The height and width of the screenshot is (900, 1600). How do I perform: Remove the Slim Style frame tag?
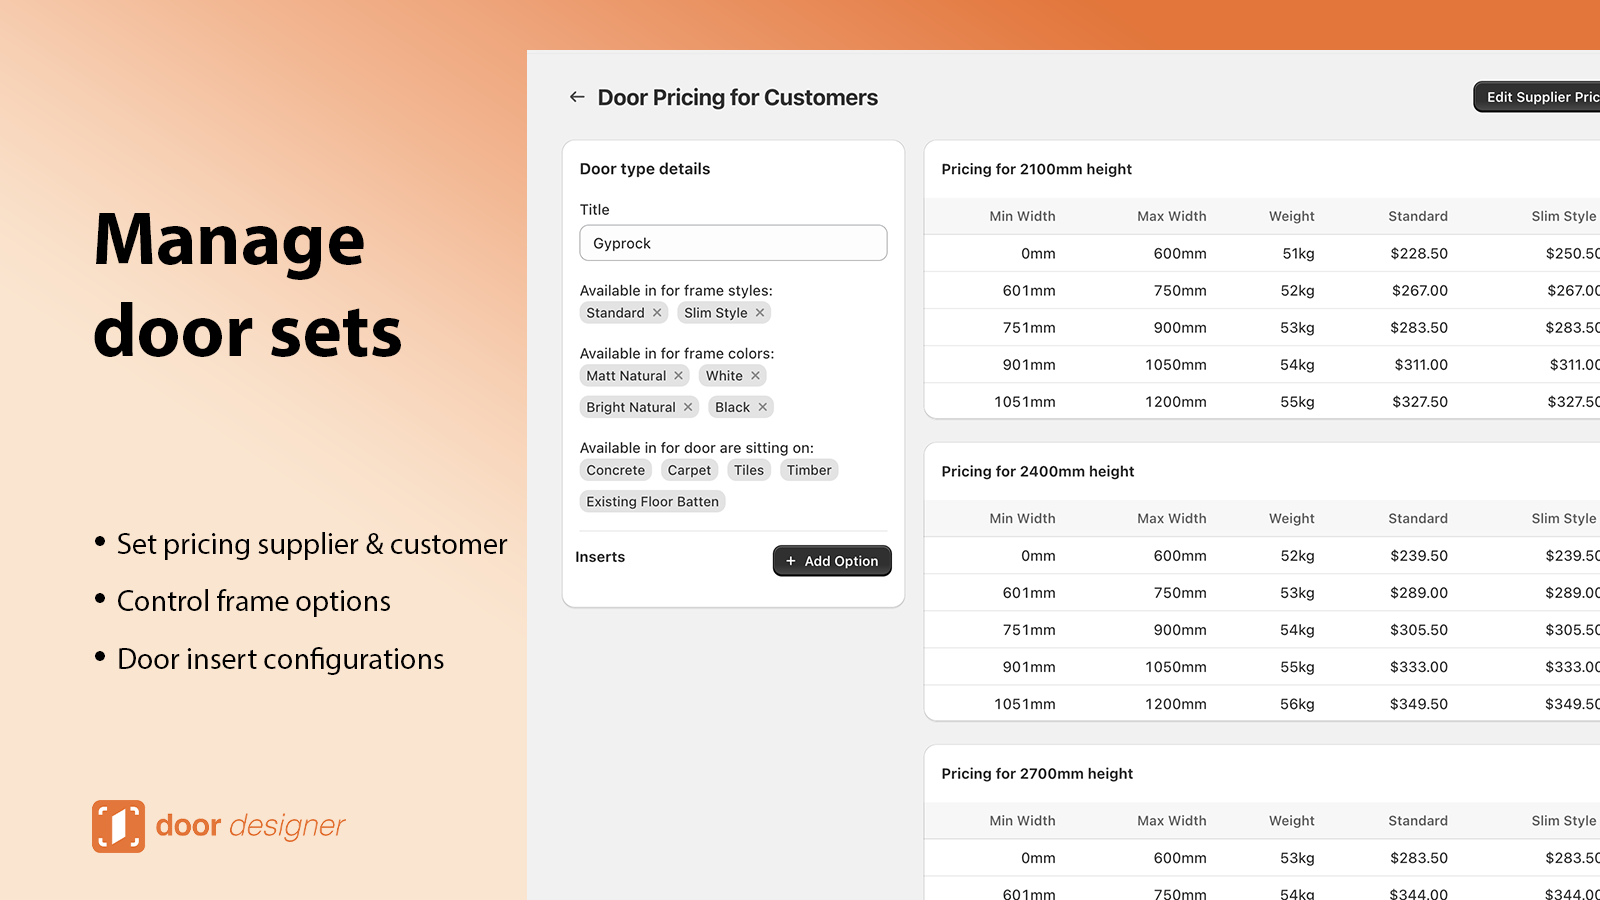point(760,313)
